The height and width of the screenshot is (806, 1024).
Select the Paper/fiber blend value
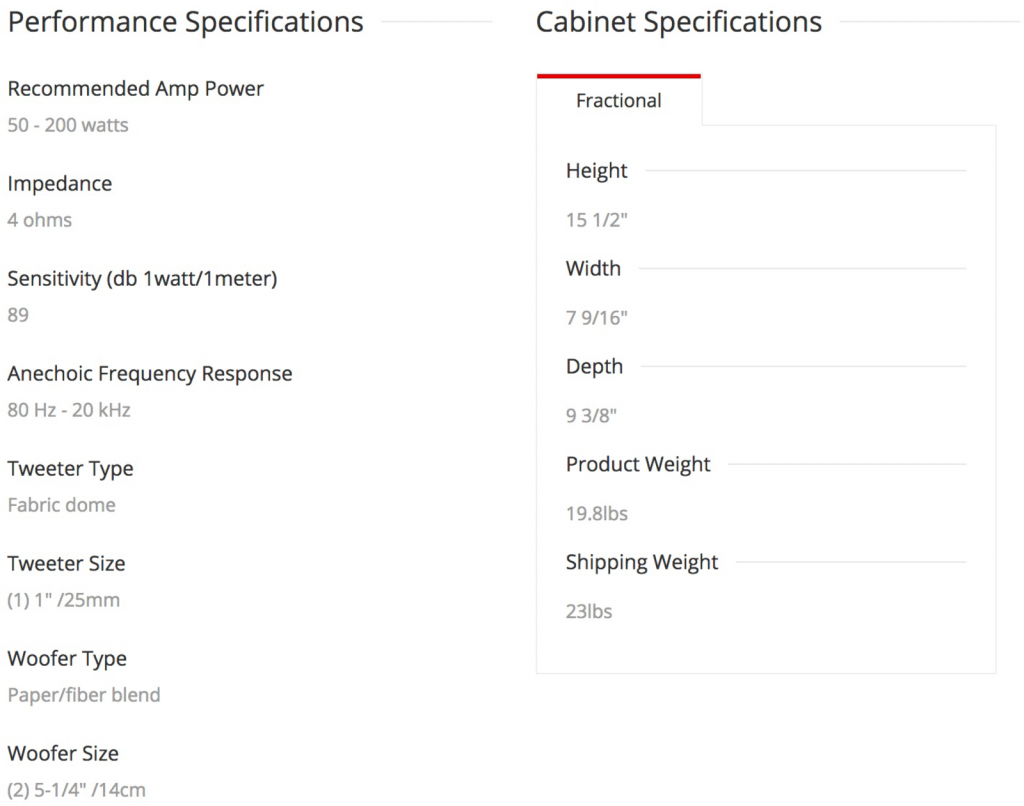pyautogui.click(x=84, y=695)
